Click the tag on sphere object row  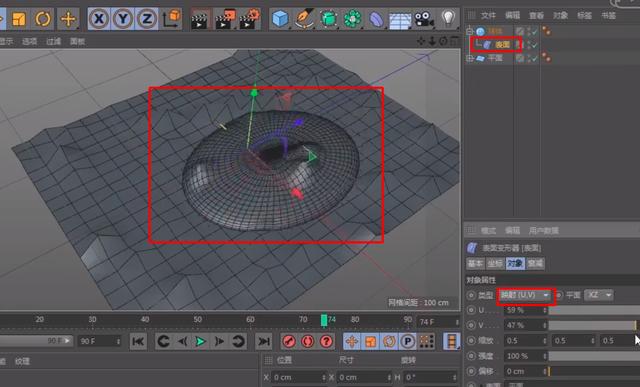click(547, 31)
